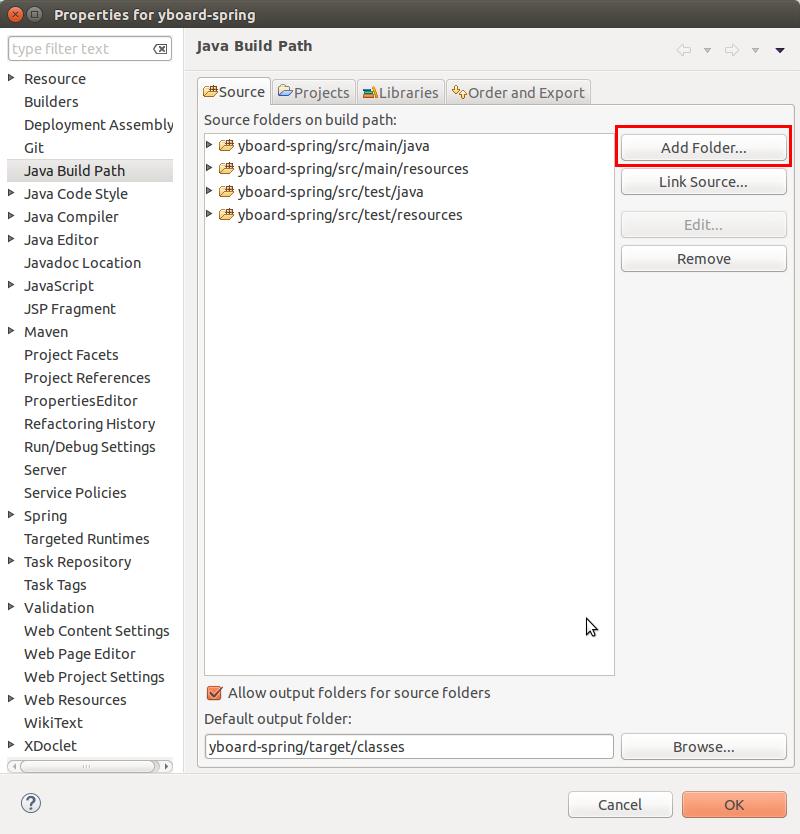Viewport: 800px width, 834px height.
Task: Switch to the Source tab
Action: pos(234,92)
